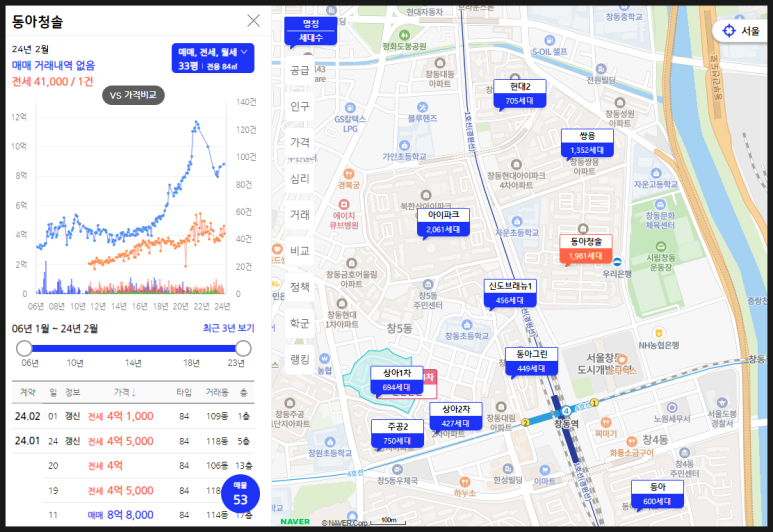Select the 현대2 705세대 map marker
Image resolution: width=773 pixels, height=532 pixels.
[x=520, y=94]
